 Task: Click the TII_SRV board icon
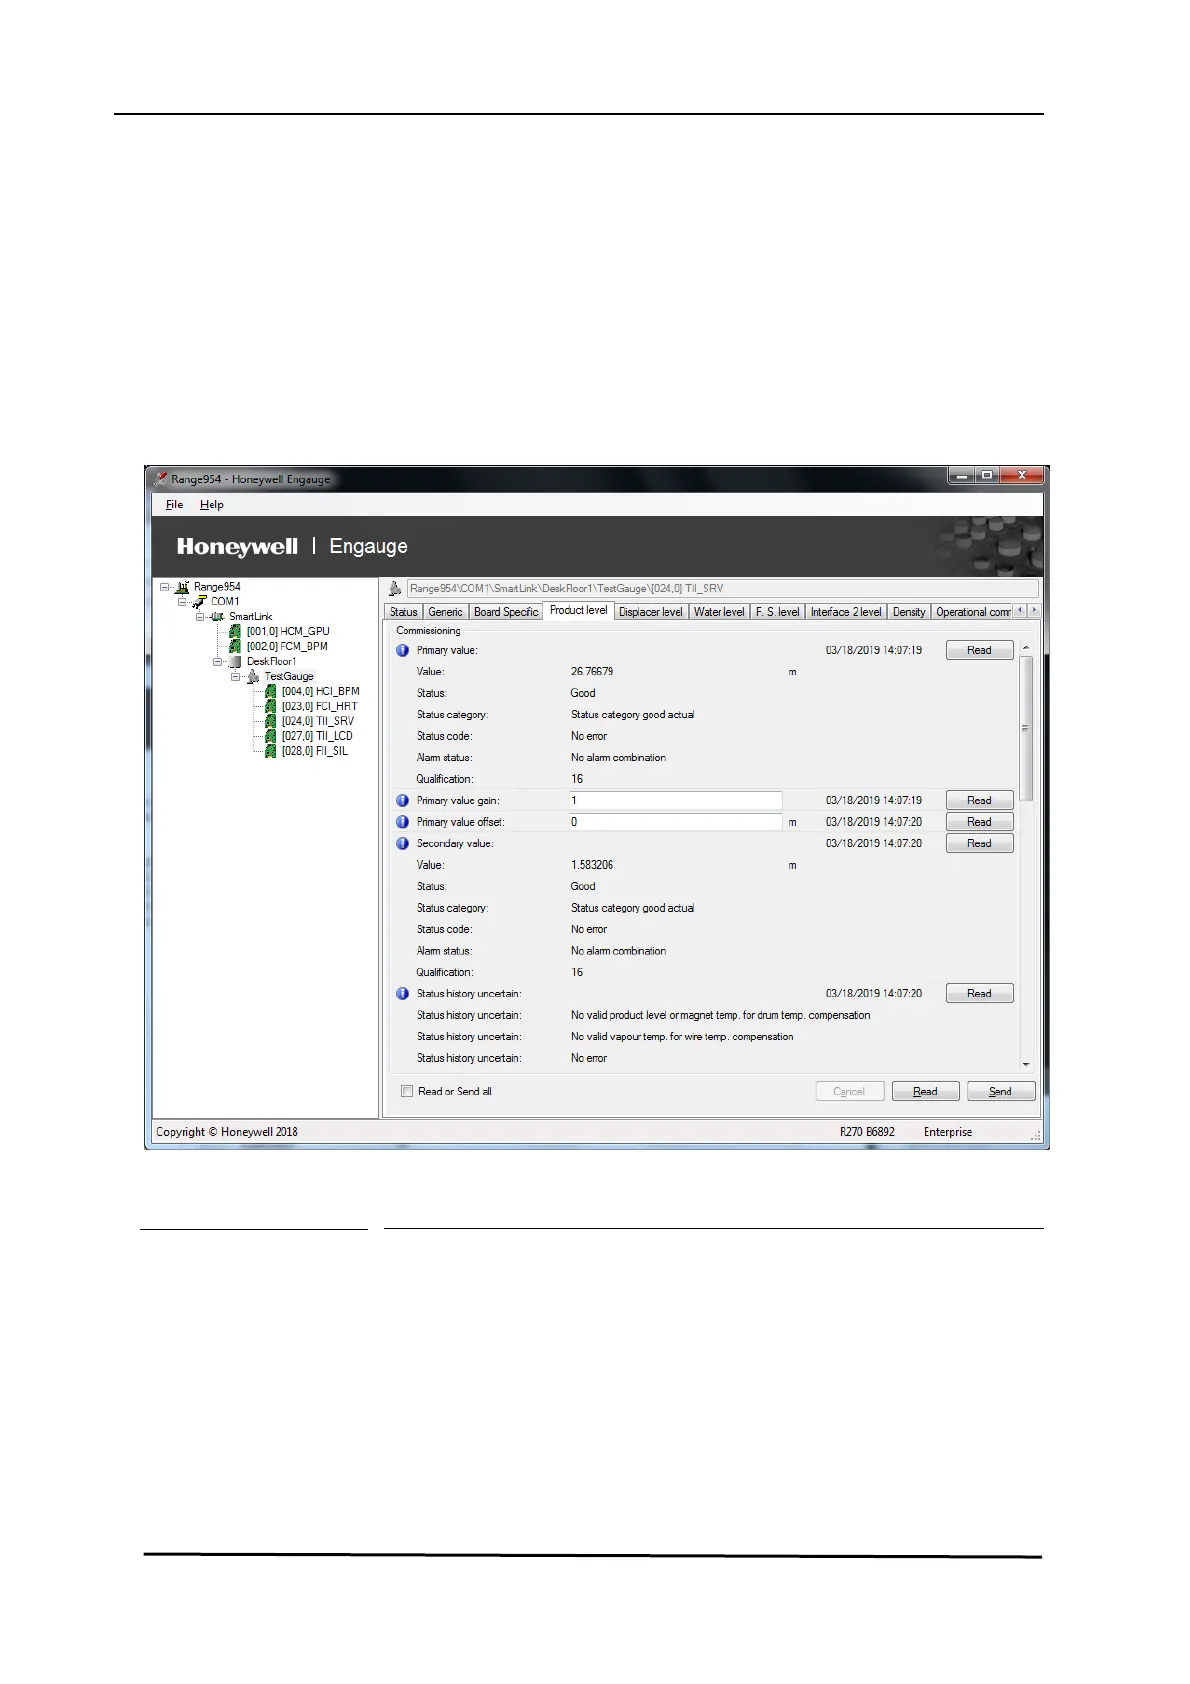click(x=271, y=722)
